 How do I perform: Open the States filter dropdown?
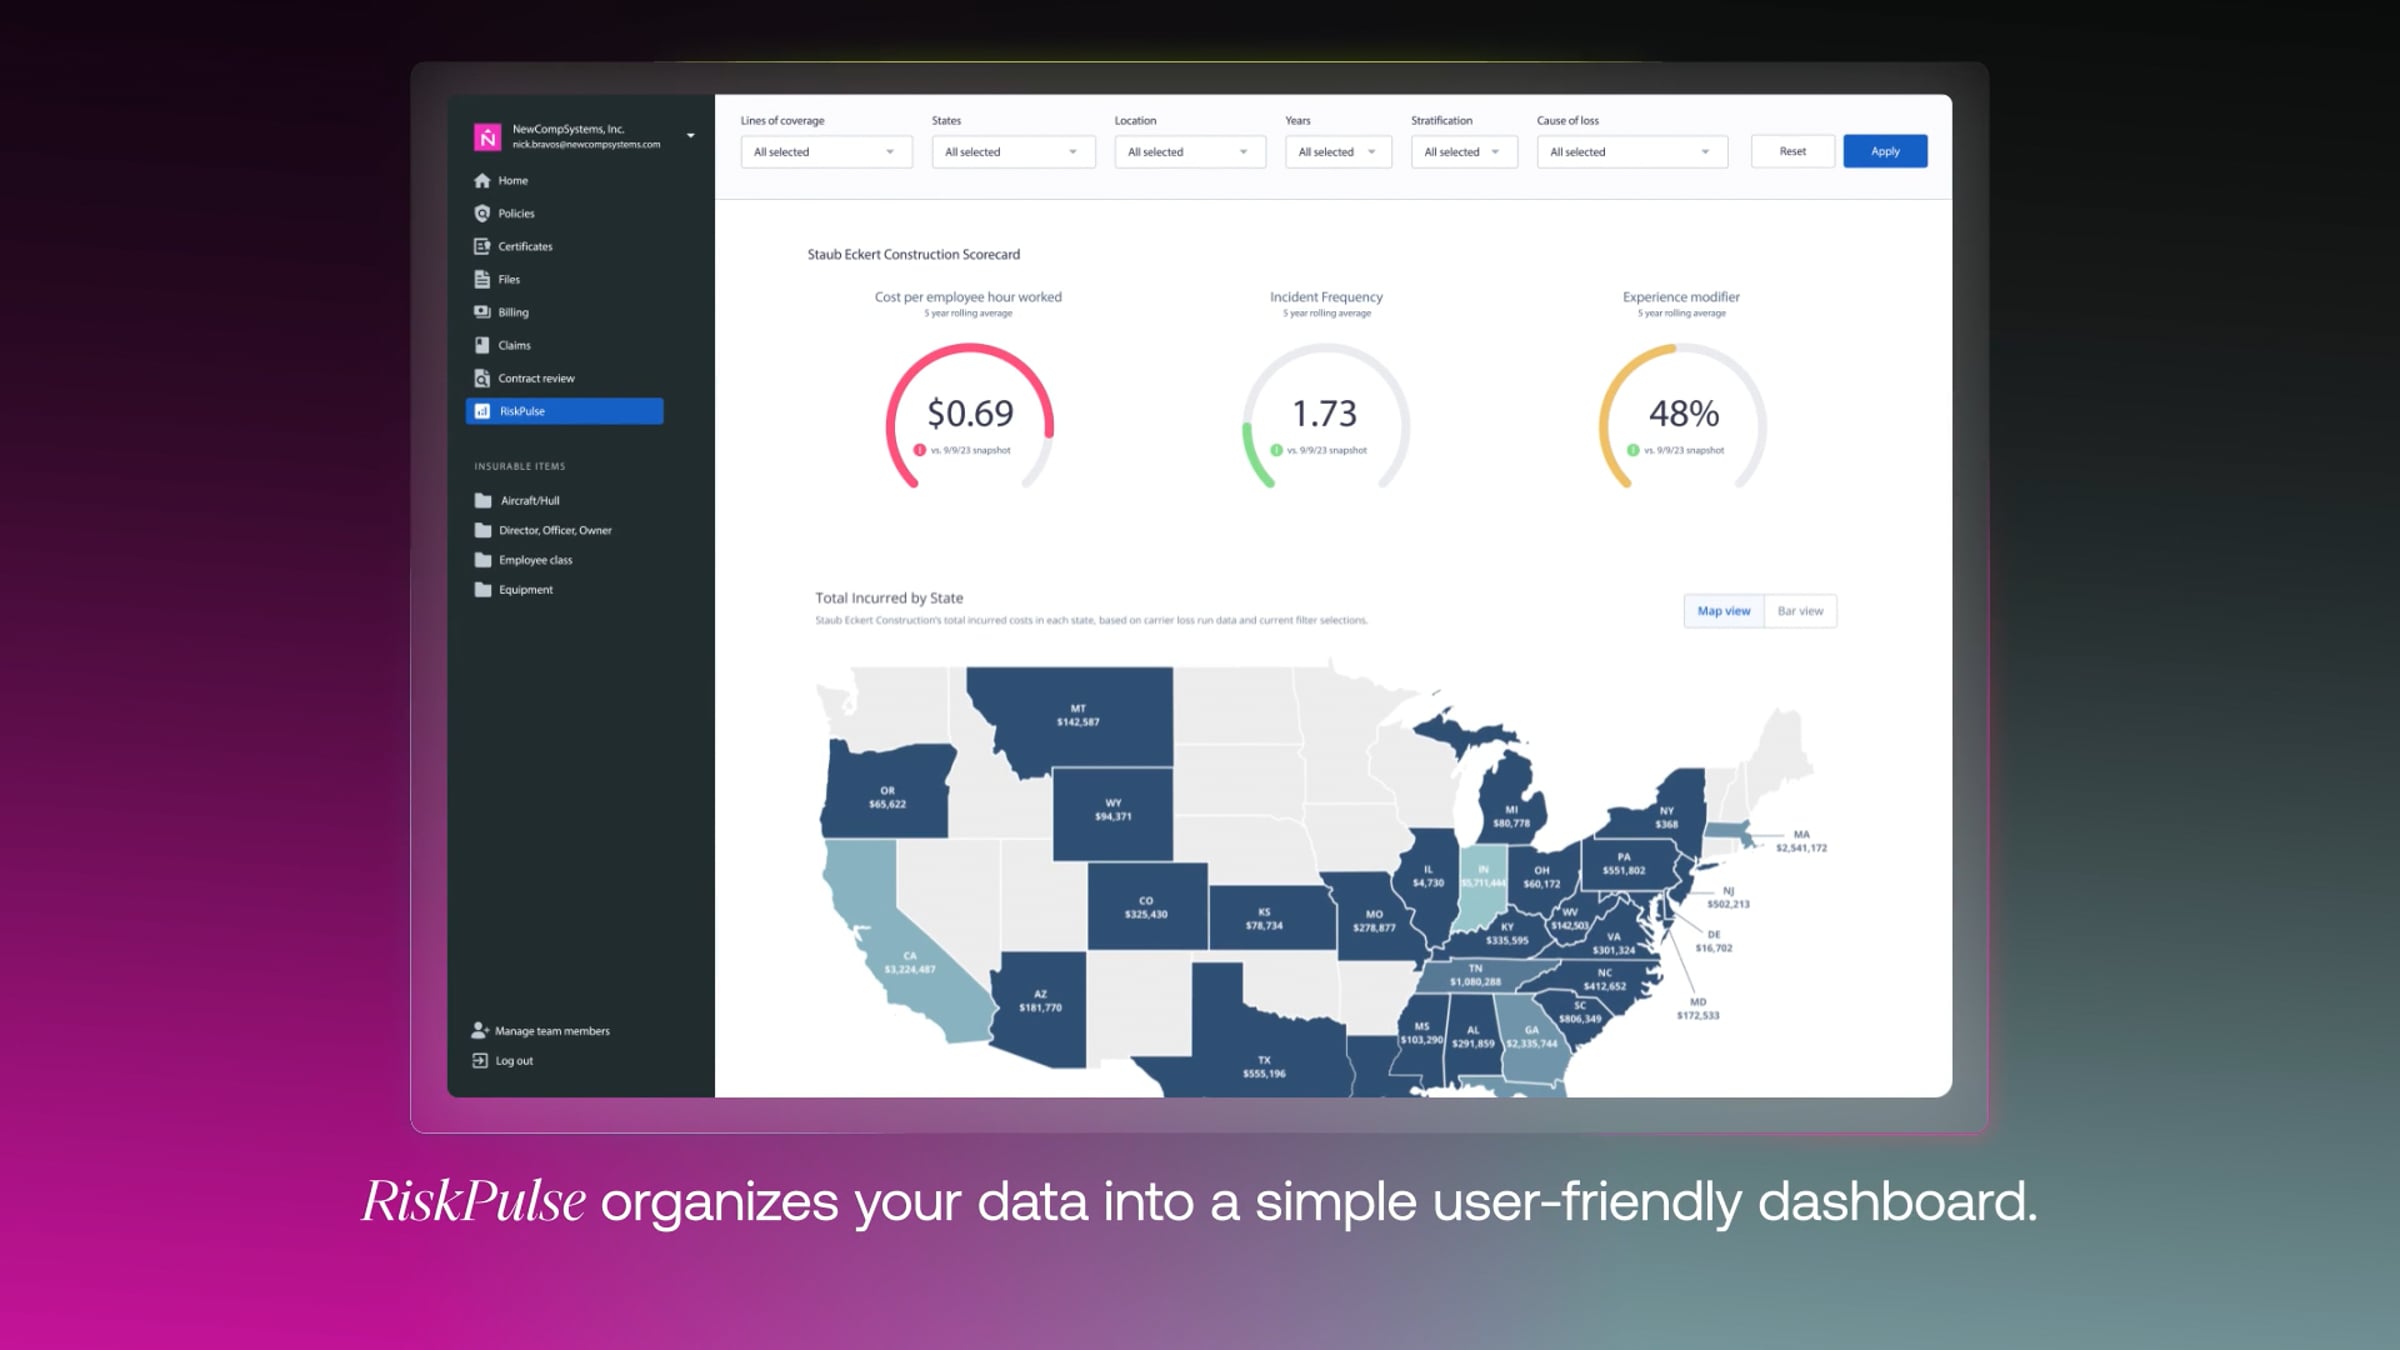click(x=1013, y=152)
